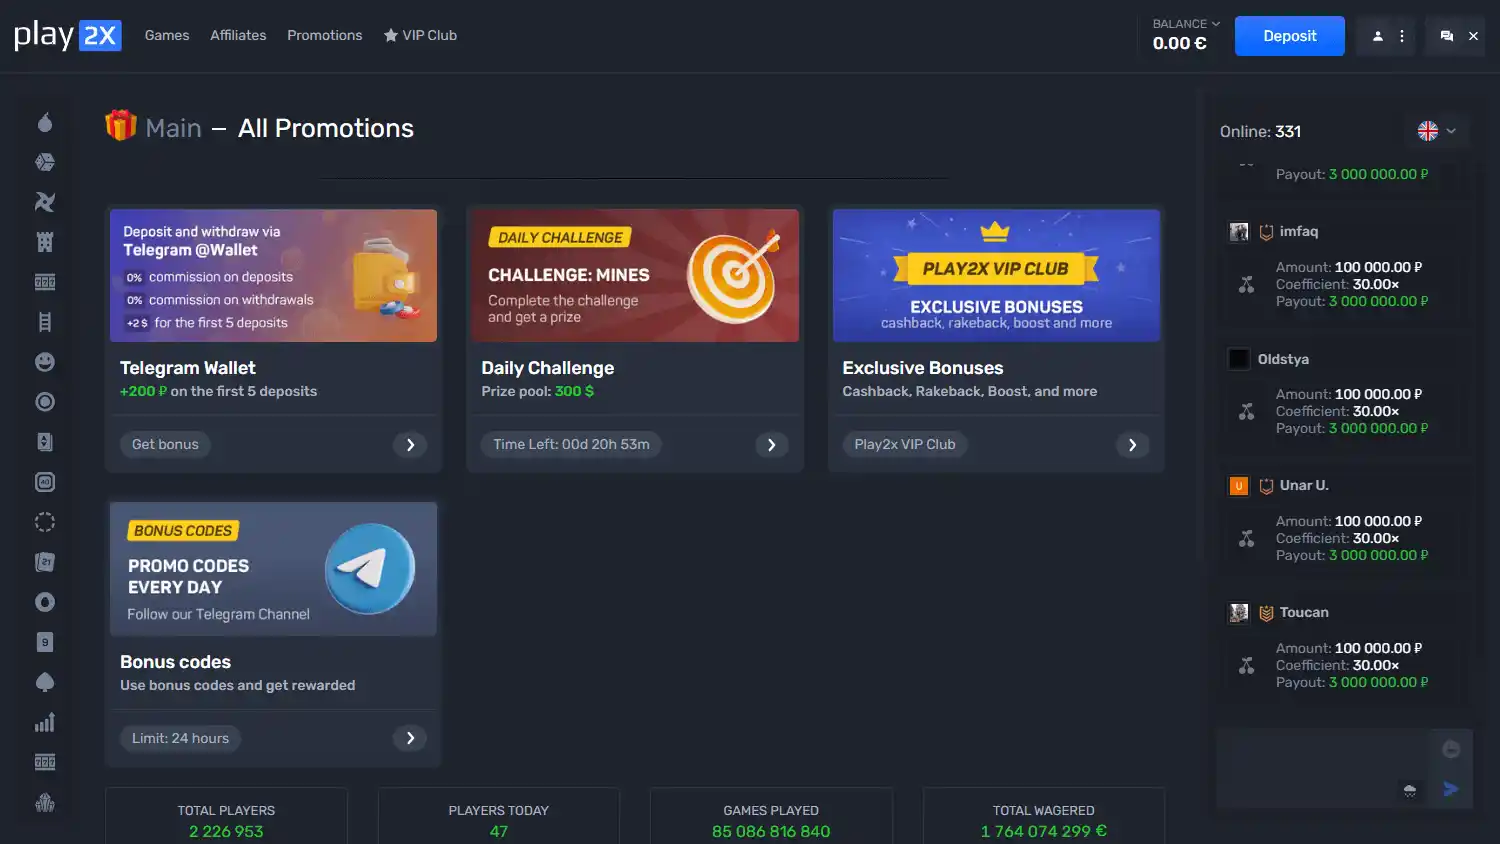Open the Affiliates menu item
Image resolution: width=1500 pixels, height=844 pixels.
coord(238,35)
